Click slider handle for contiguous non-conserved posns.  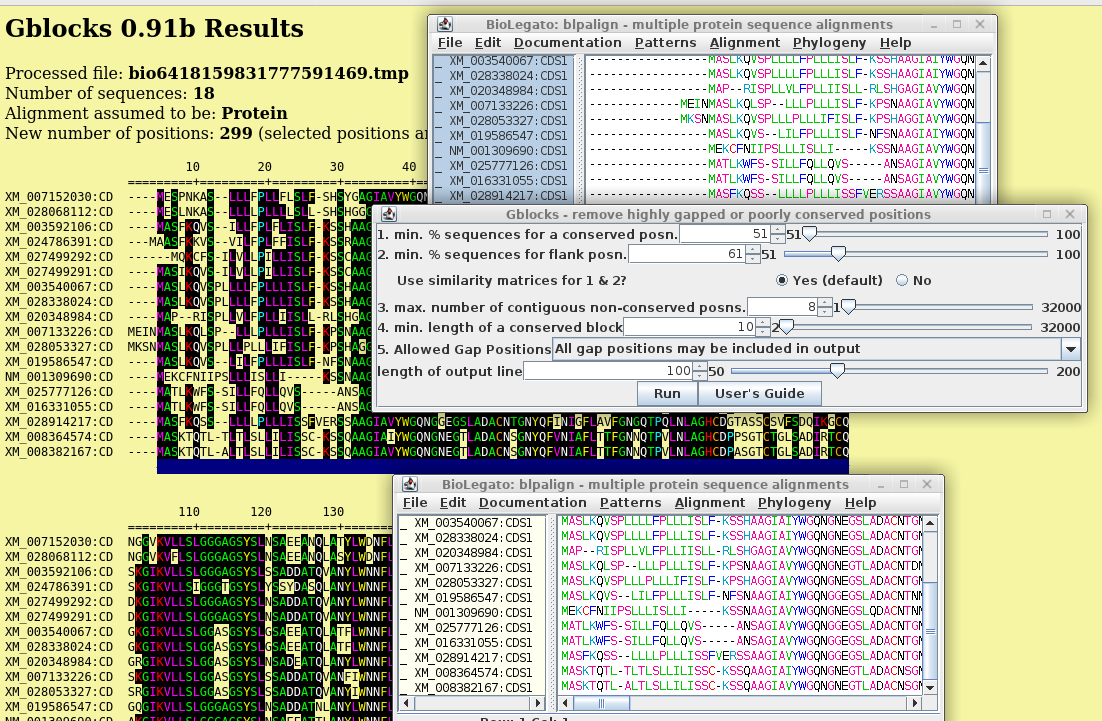click(848, 307)
